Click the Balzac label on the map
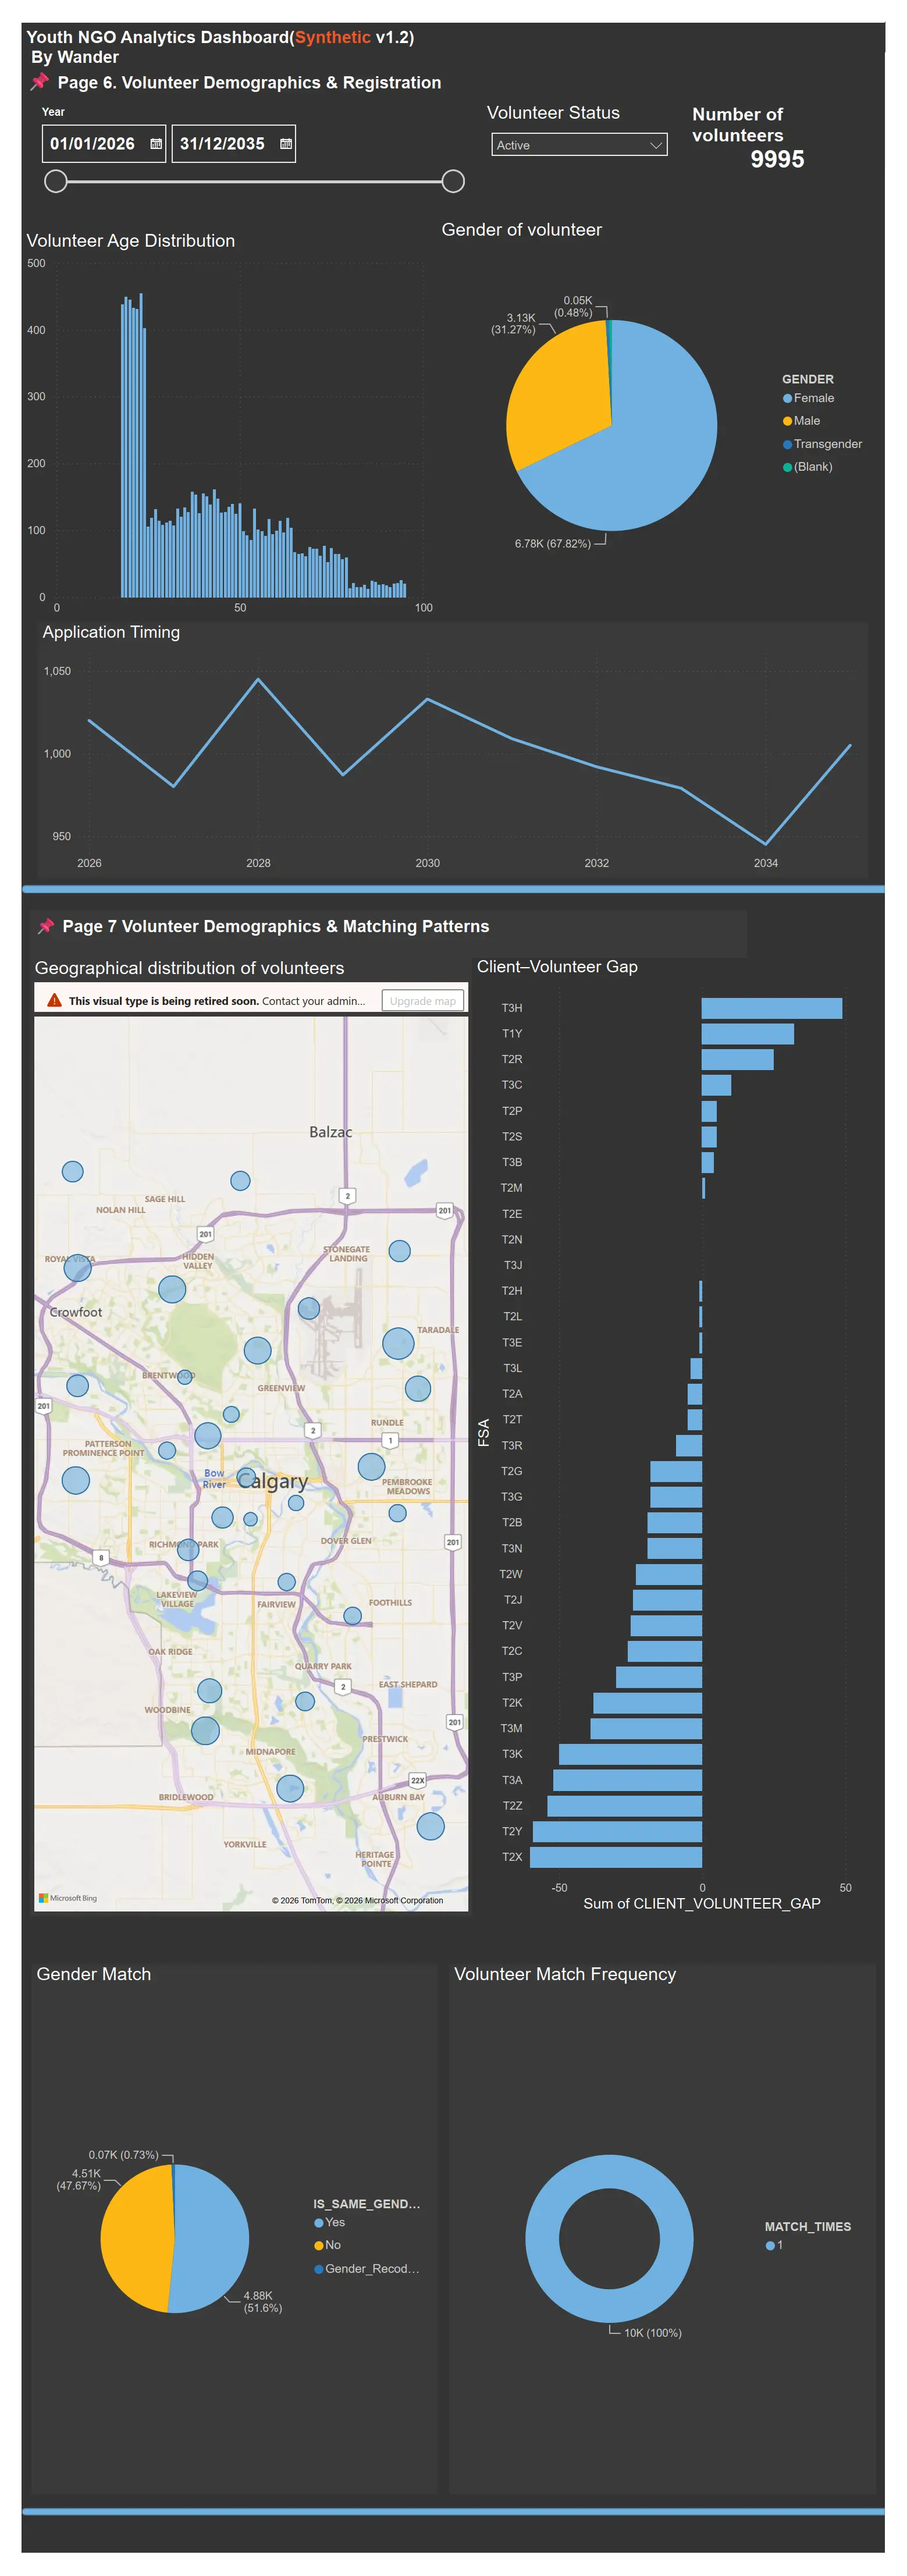The image size is (907, 2576). 330,1132
